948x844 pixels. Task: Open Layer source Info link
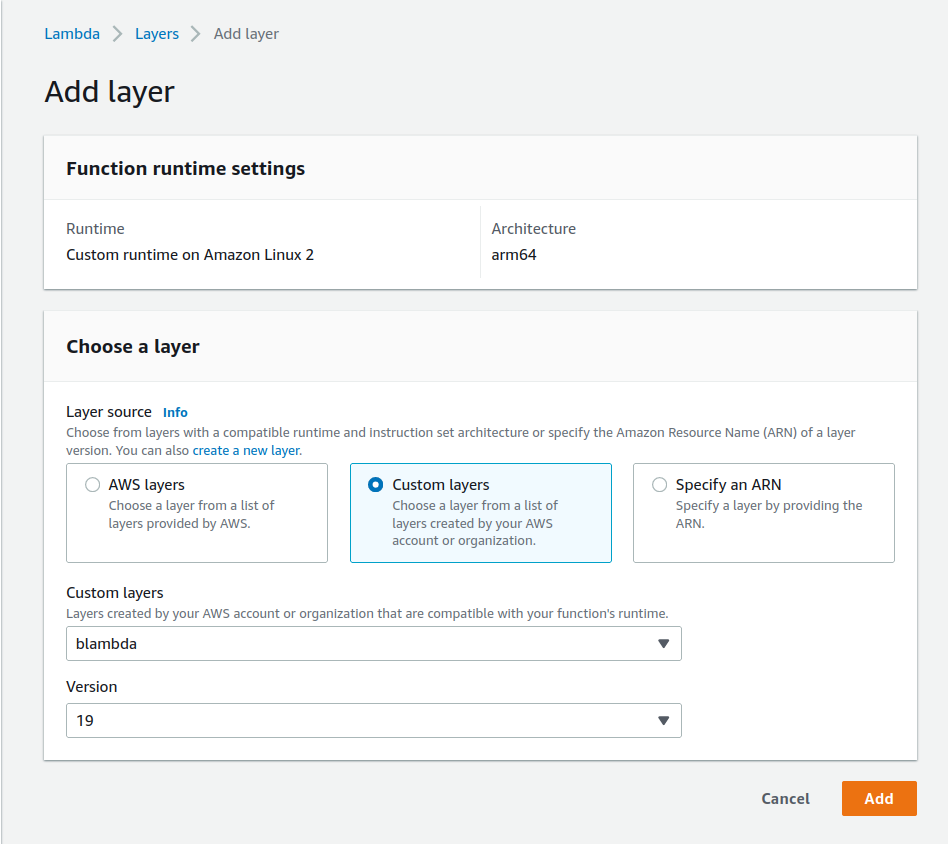pos(175,412)
